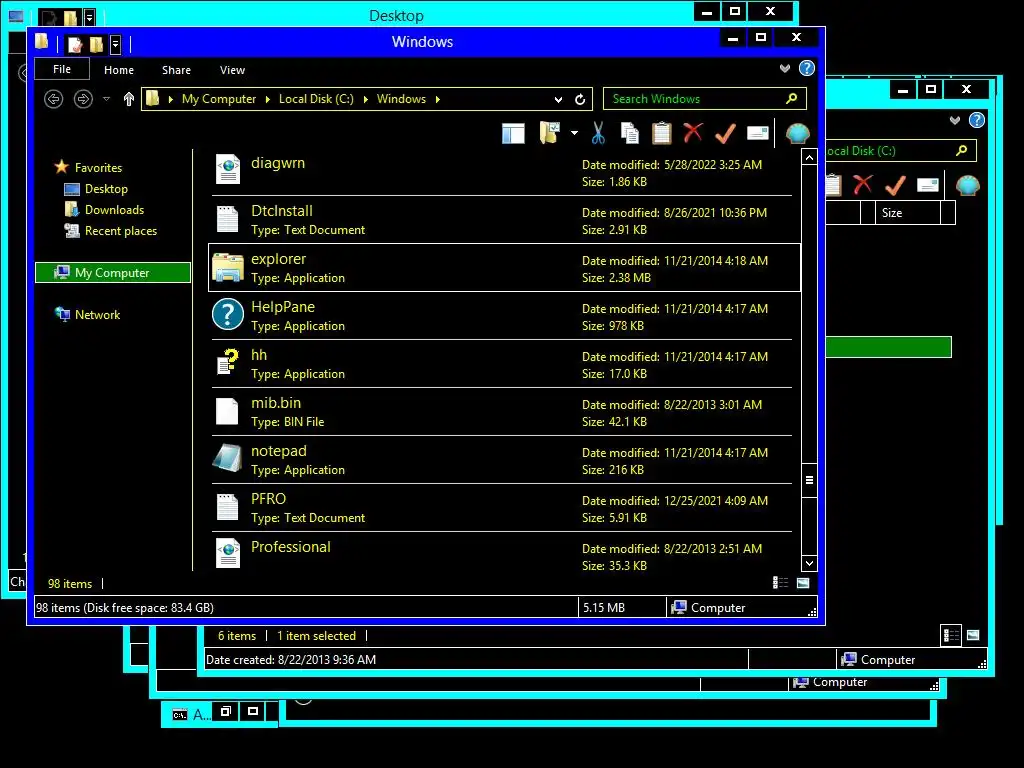Expand the folder options dropdown arrow
Image resolution: width=1024 pixels, height=768 pixels.
point(574,133)
